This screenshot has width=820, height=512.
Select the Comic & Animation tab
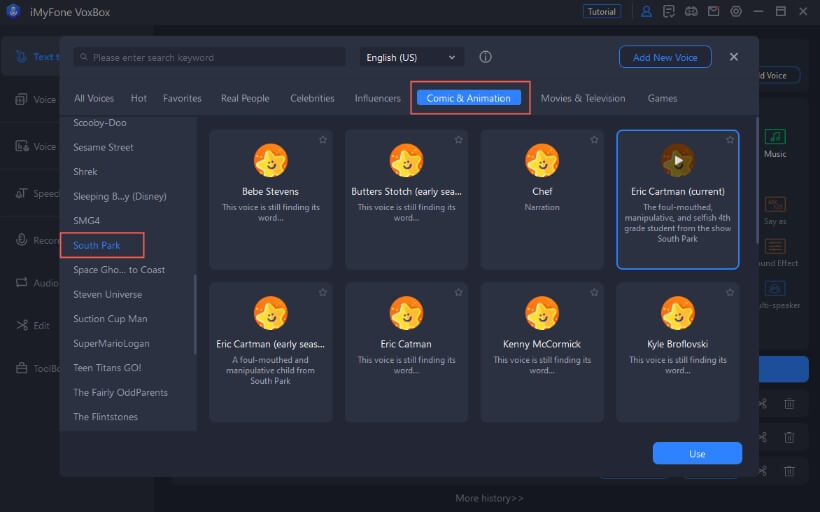click(x=469, y=98)
